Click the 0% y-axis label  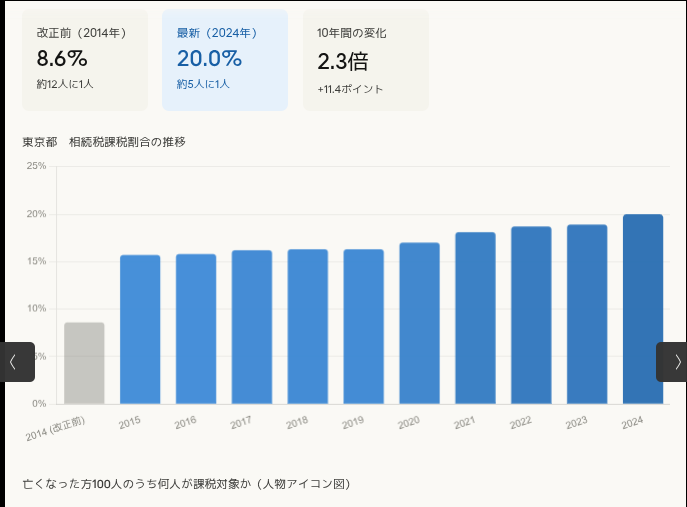[x=39, y=404]
